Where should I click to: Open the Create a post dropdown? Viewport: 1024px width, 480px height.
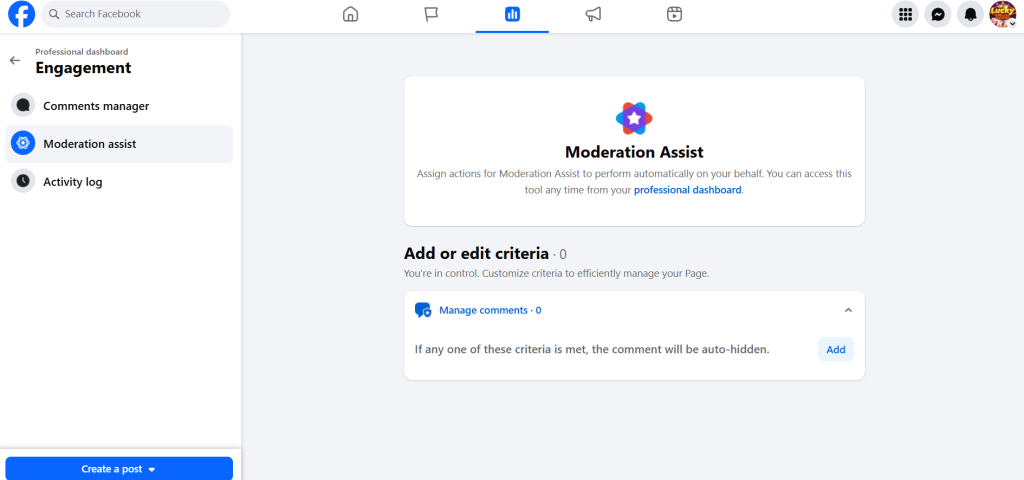119,468
